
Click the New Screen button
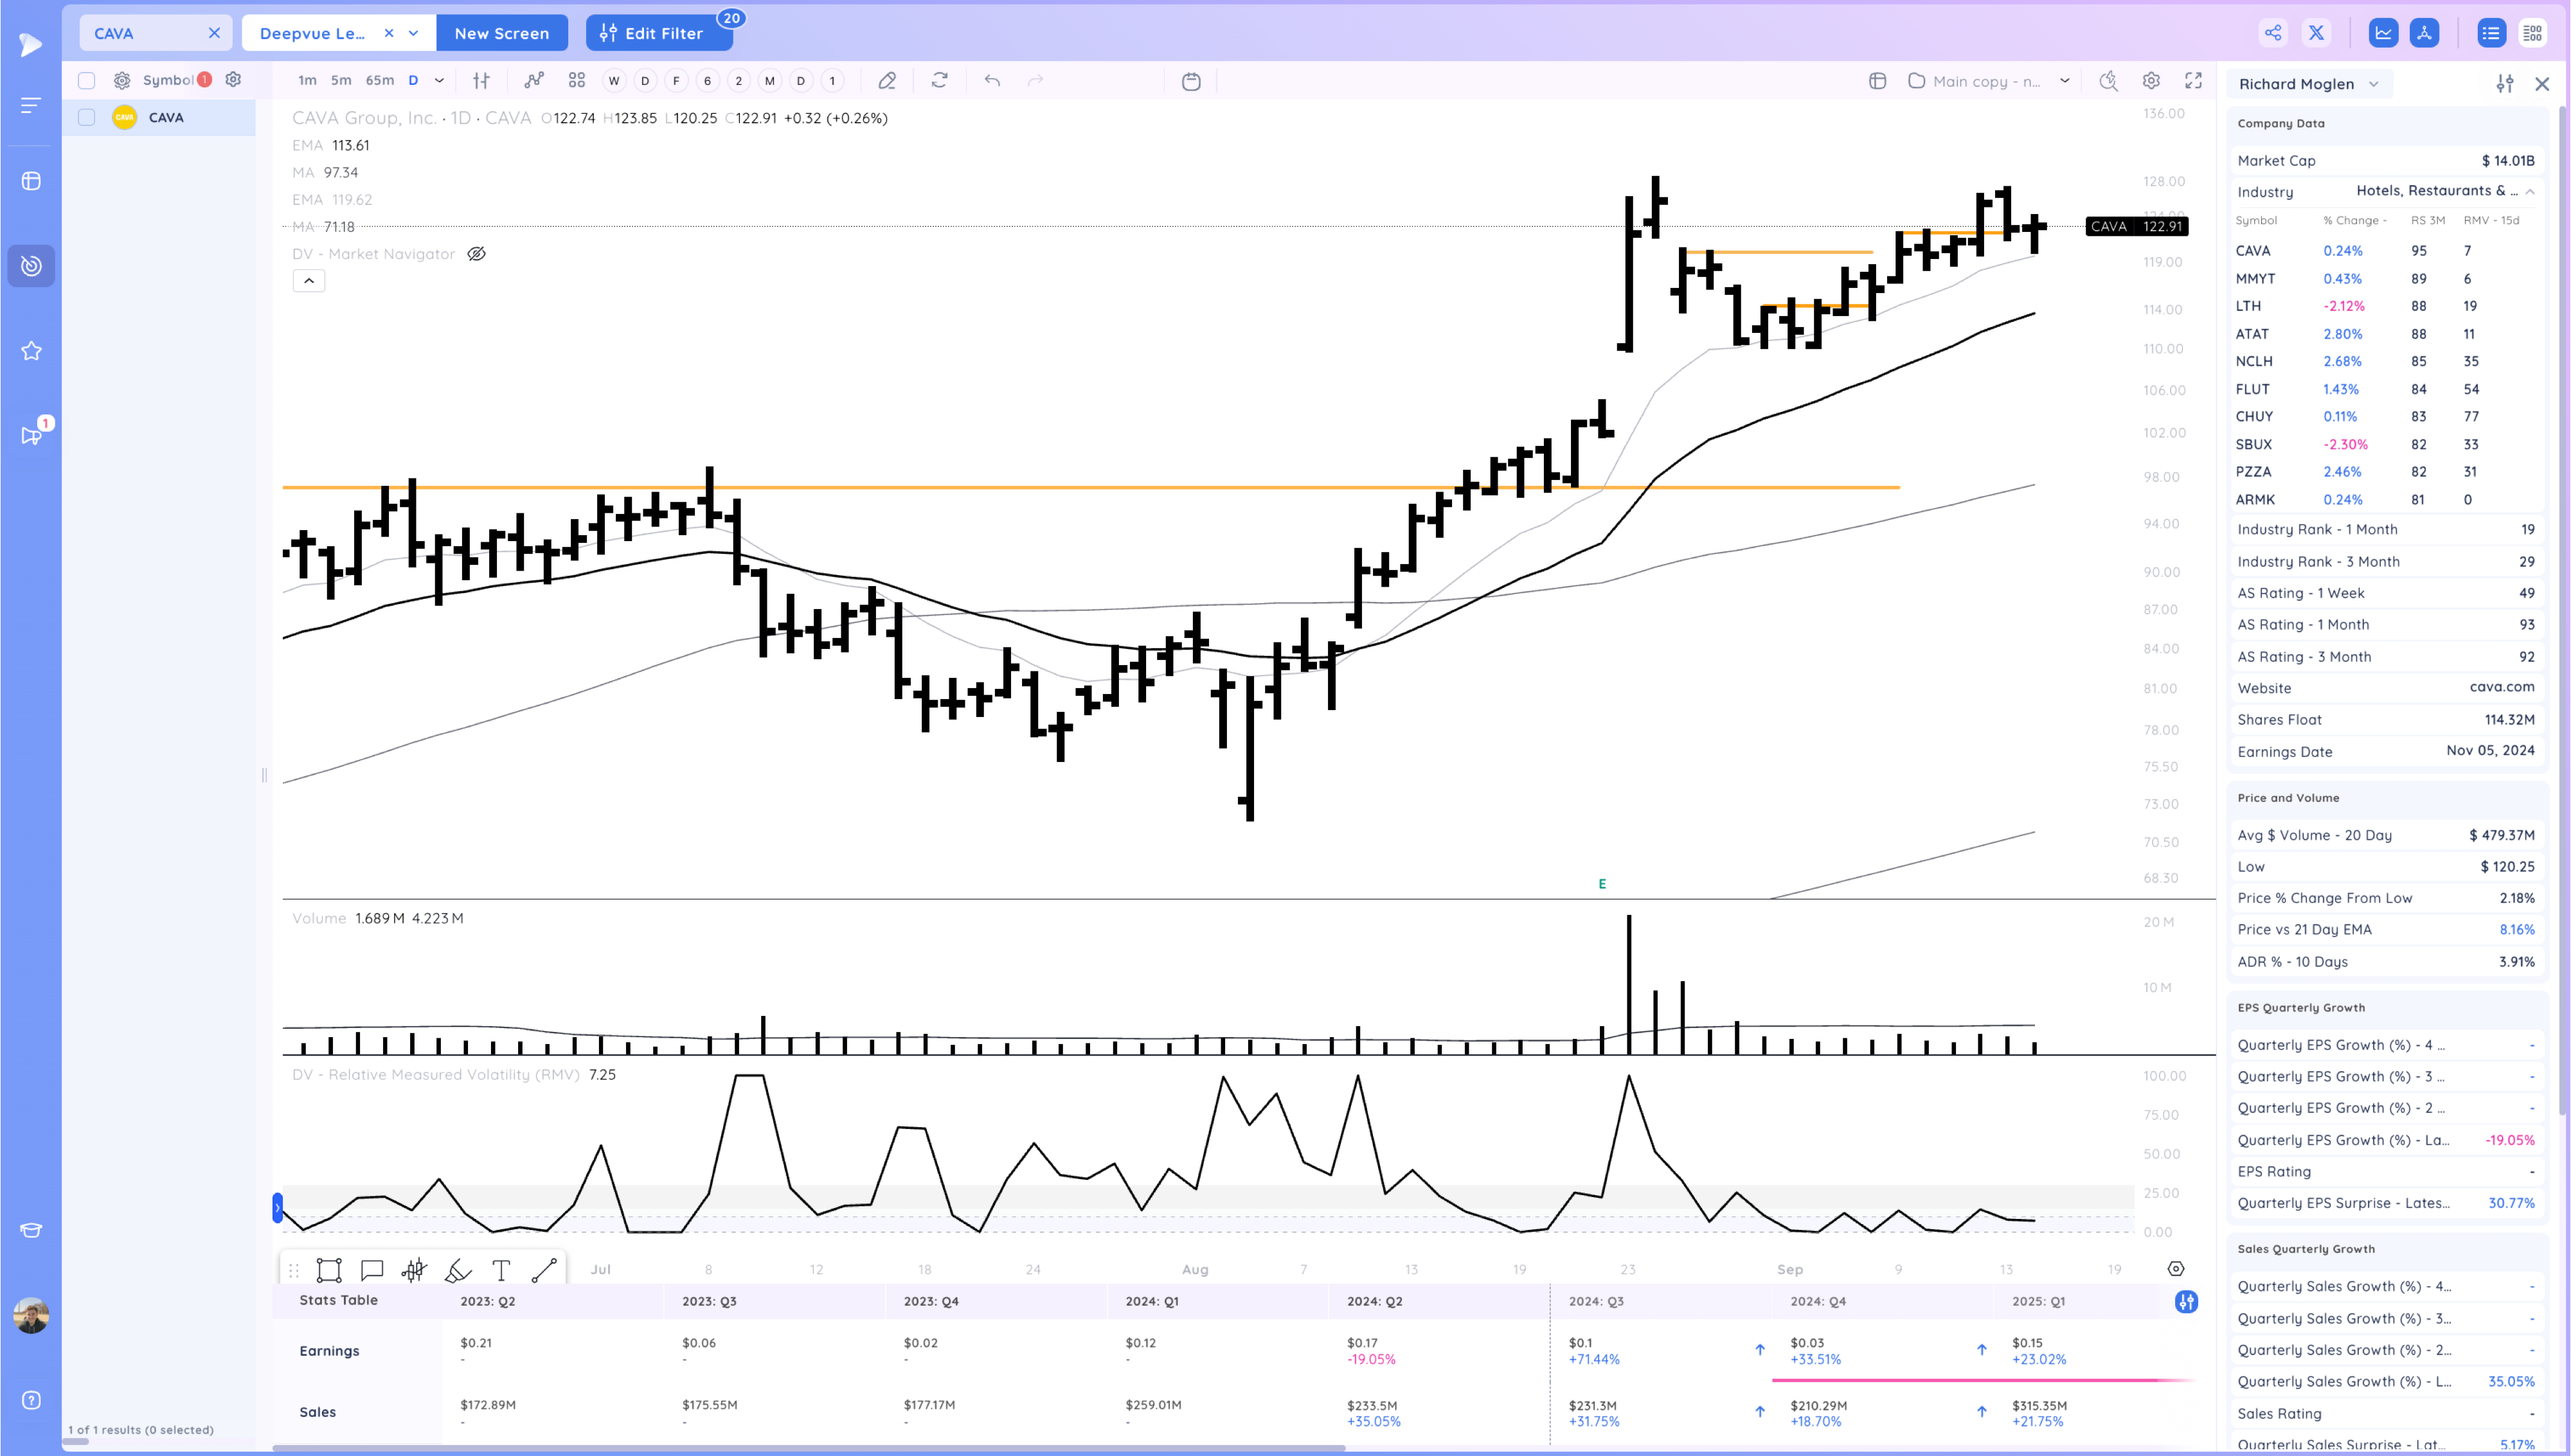point(501,33)
